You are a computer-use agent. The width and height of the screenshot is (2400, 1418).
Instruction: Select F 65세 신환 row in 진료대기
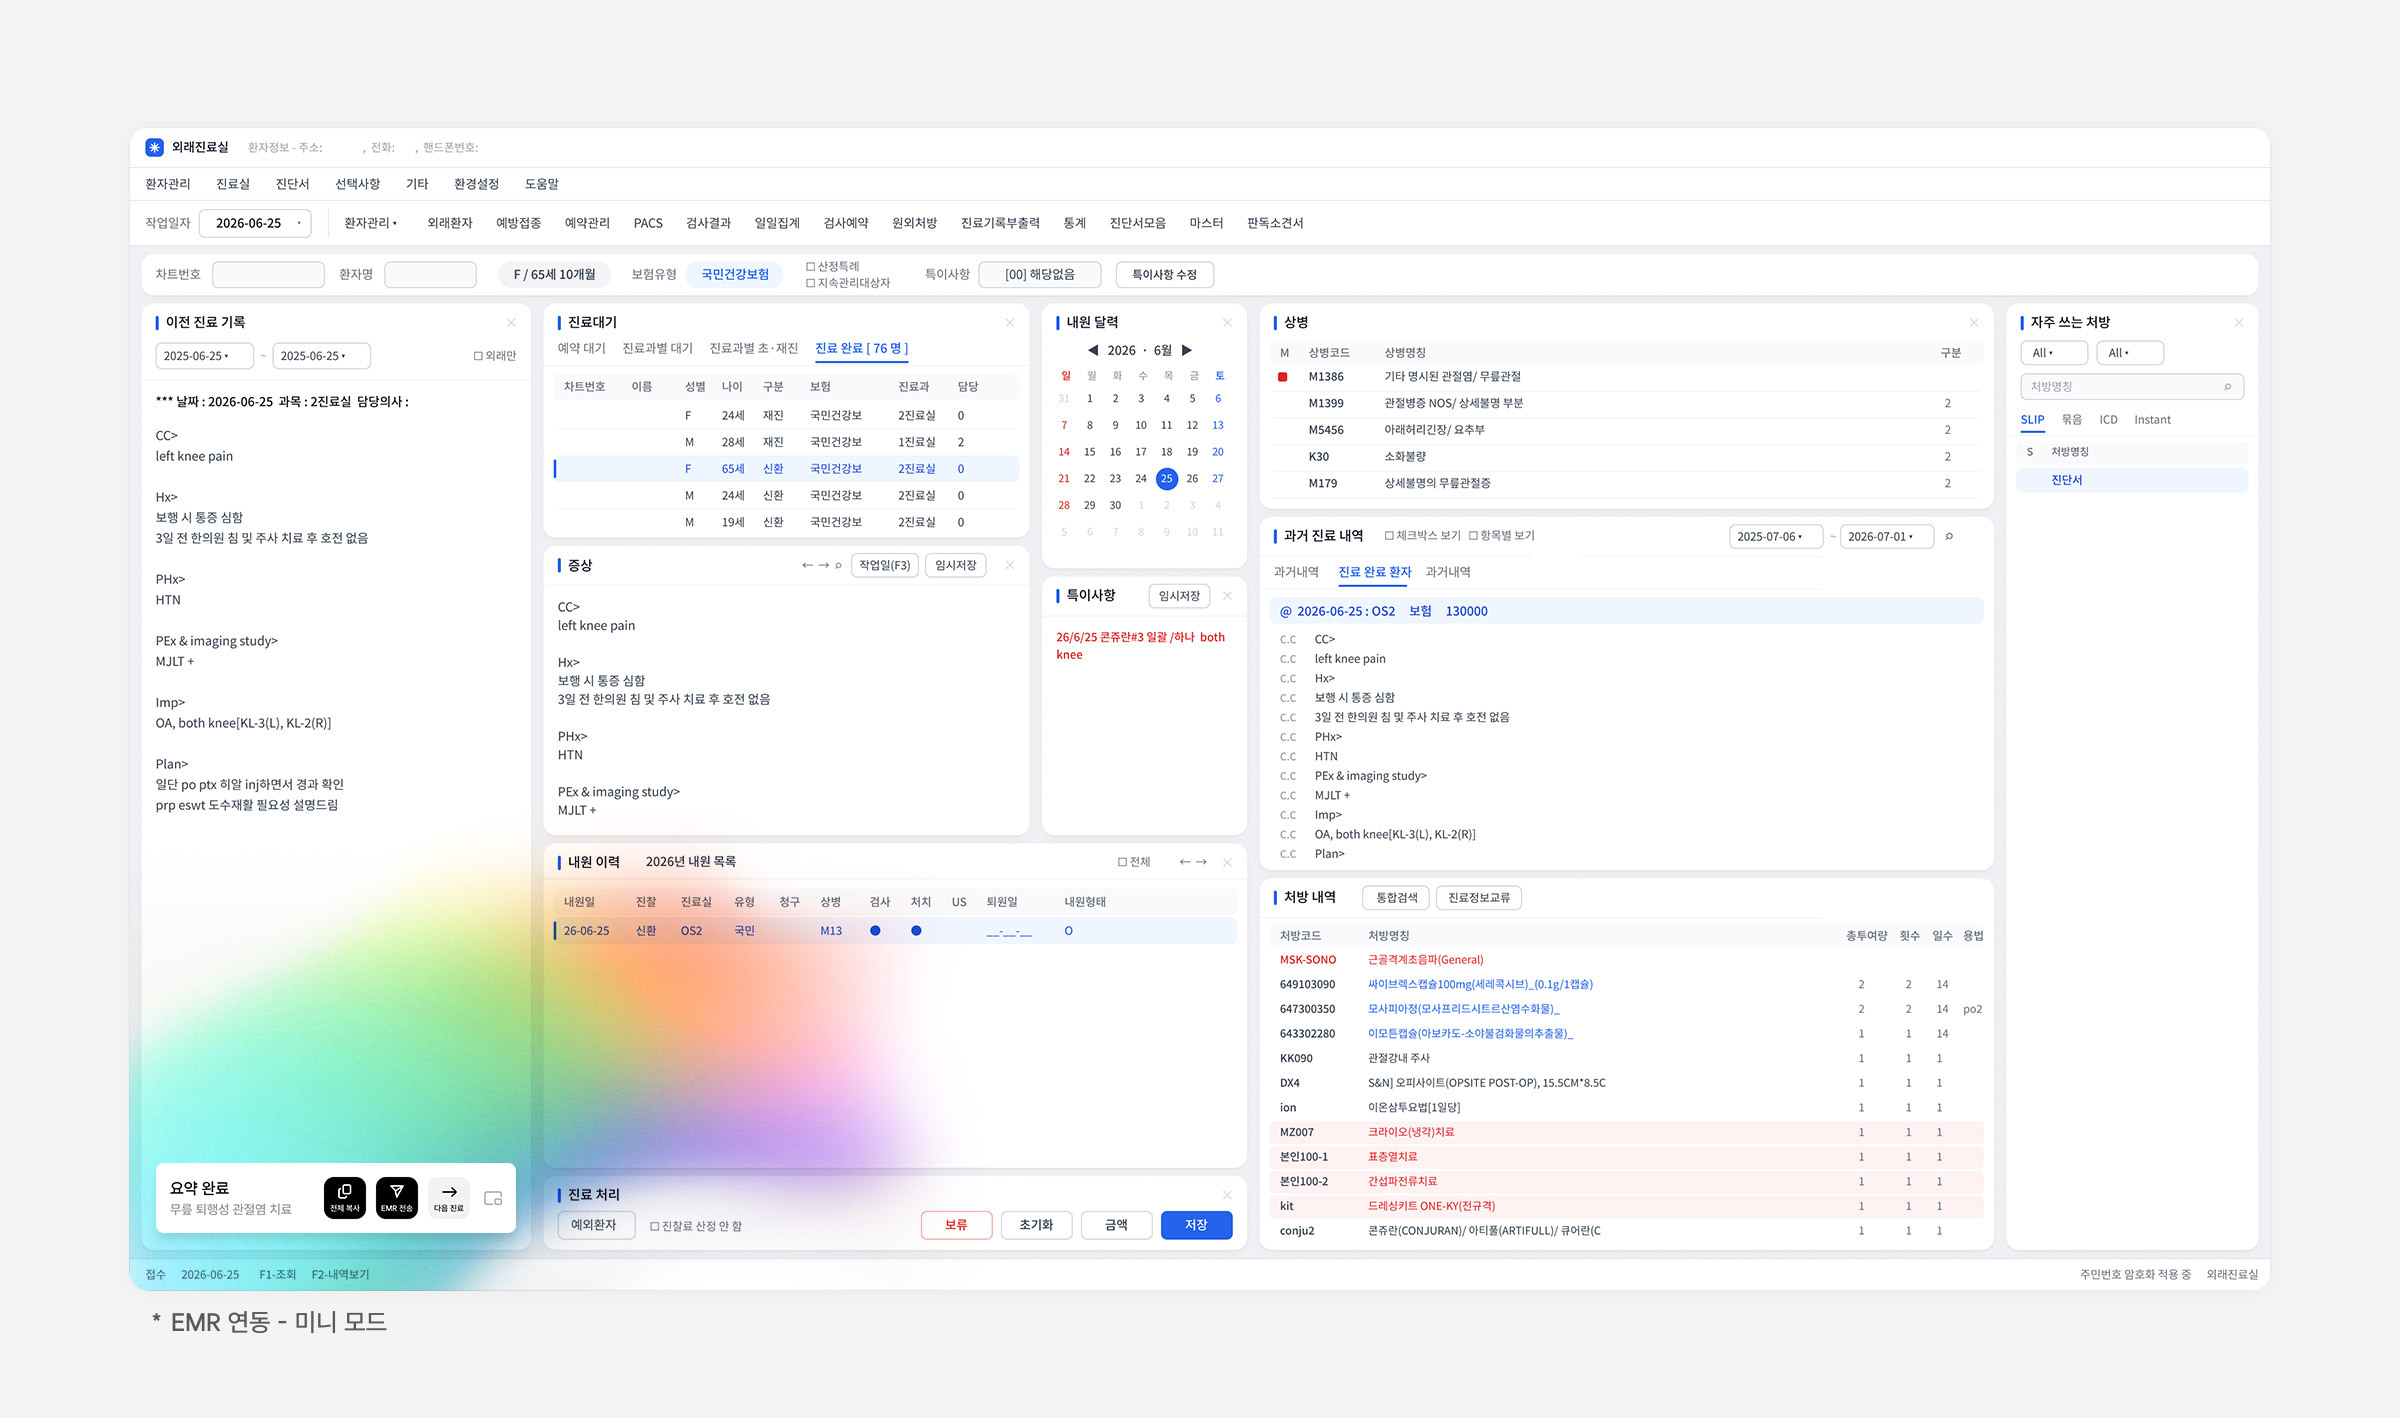coord(786,469)
